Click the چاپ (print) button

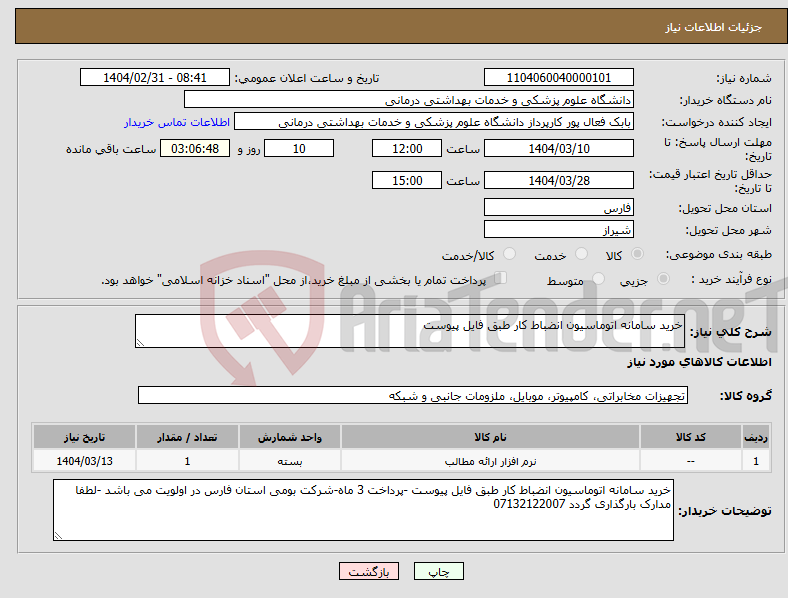point(438,571)
